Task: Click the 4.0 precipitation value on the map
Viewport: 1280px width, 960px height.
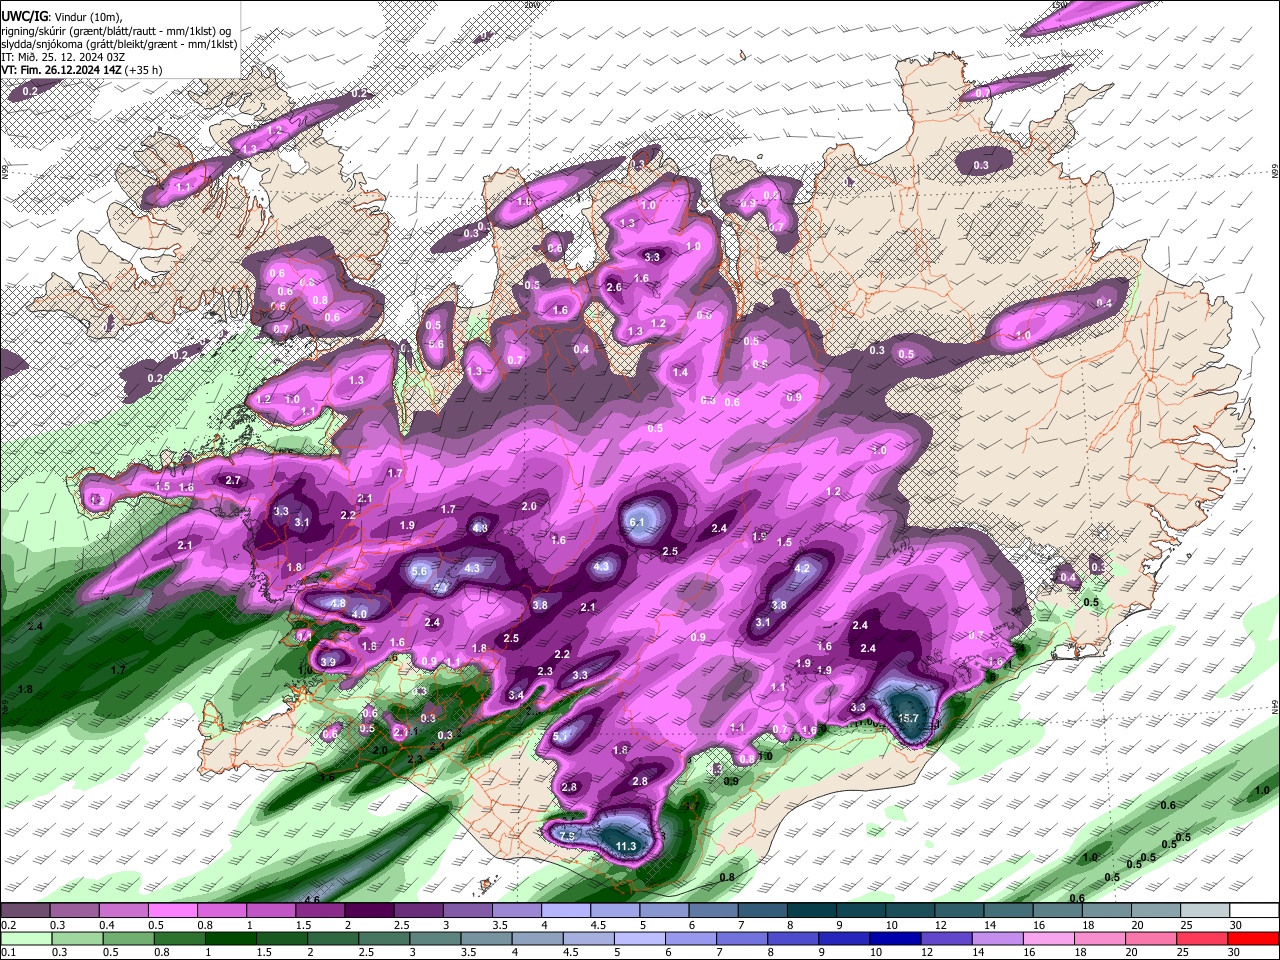Action: click(x=360, y=613)
